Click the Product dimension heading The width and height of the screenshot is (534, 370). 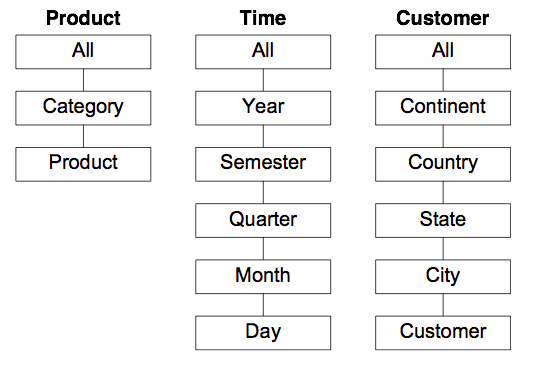point(83,18)
